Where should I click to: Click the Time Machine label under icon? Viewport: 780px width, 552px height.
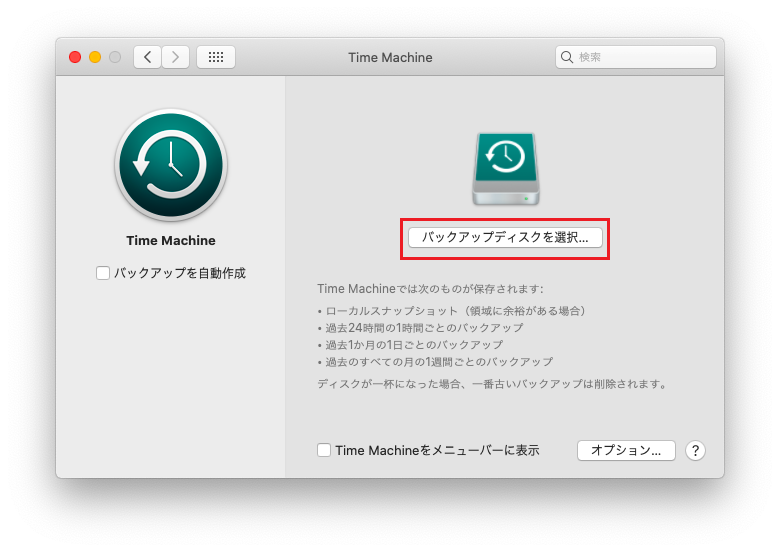coord(171,241)
